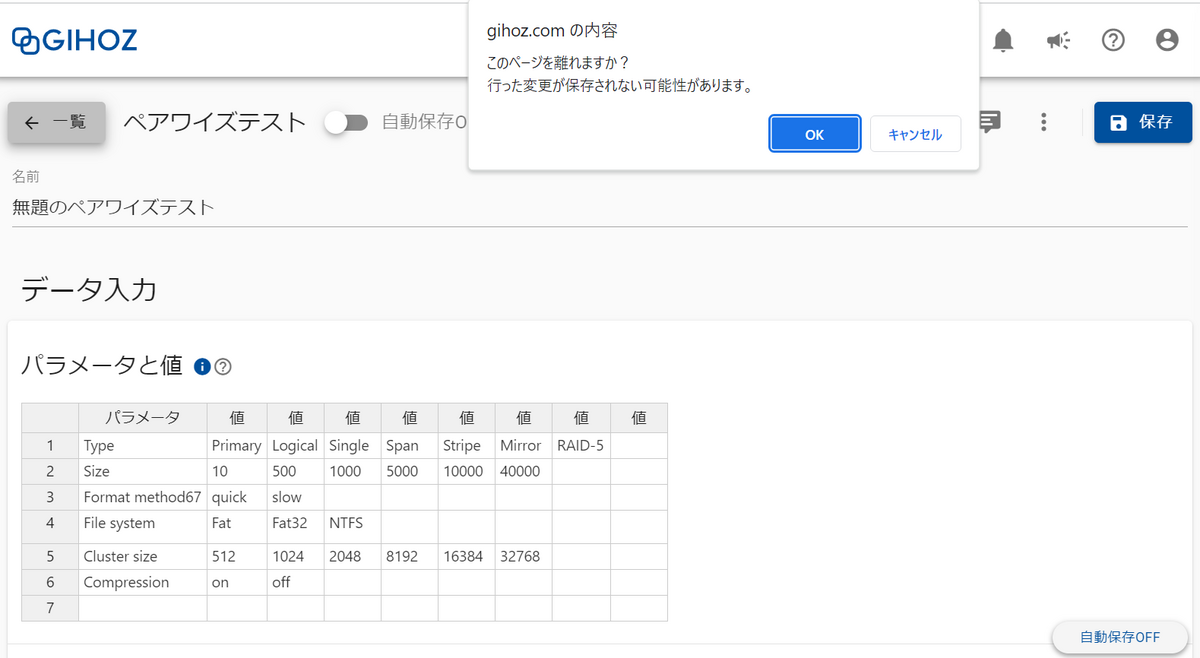Open help circle next to パラメータと値
The image size is (1200, 658).
pos(222,366)
